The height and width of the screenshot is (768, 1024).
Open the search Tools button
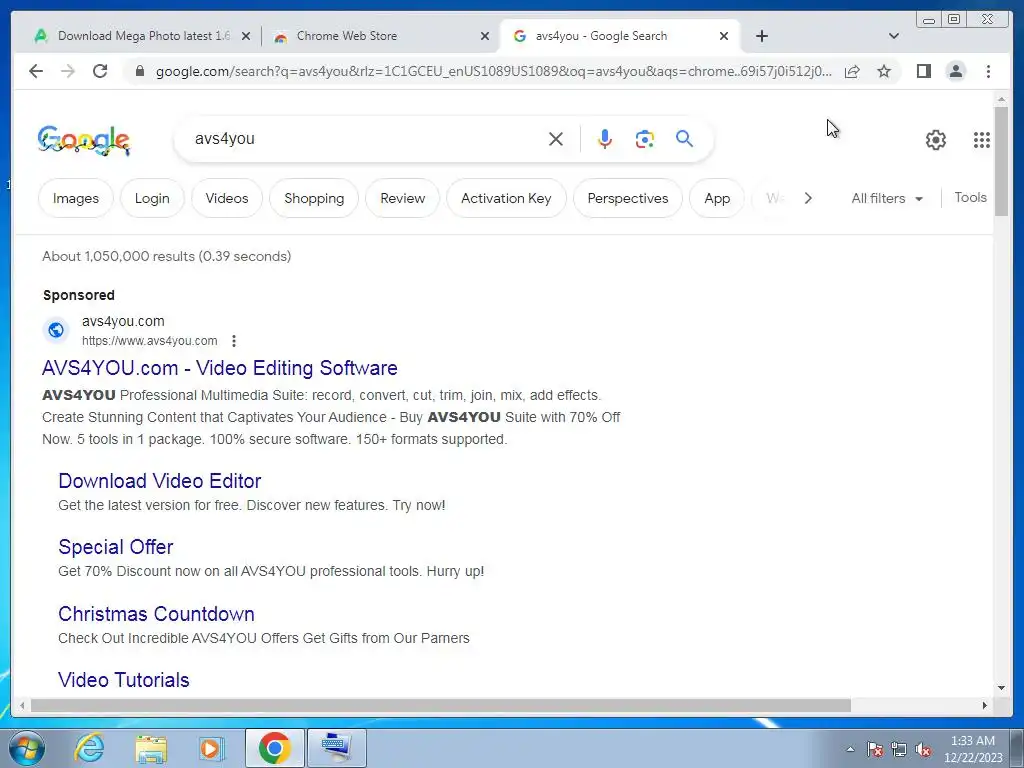pos(970,197)
